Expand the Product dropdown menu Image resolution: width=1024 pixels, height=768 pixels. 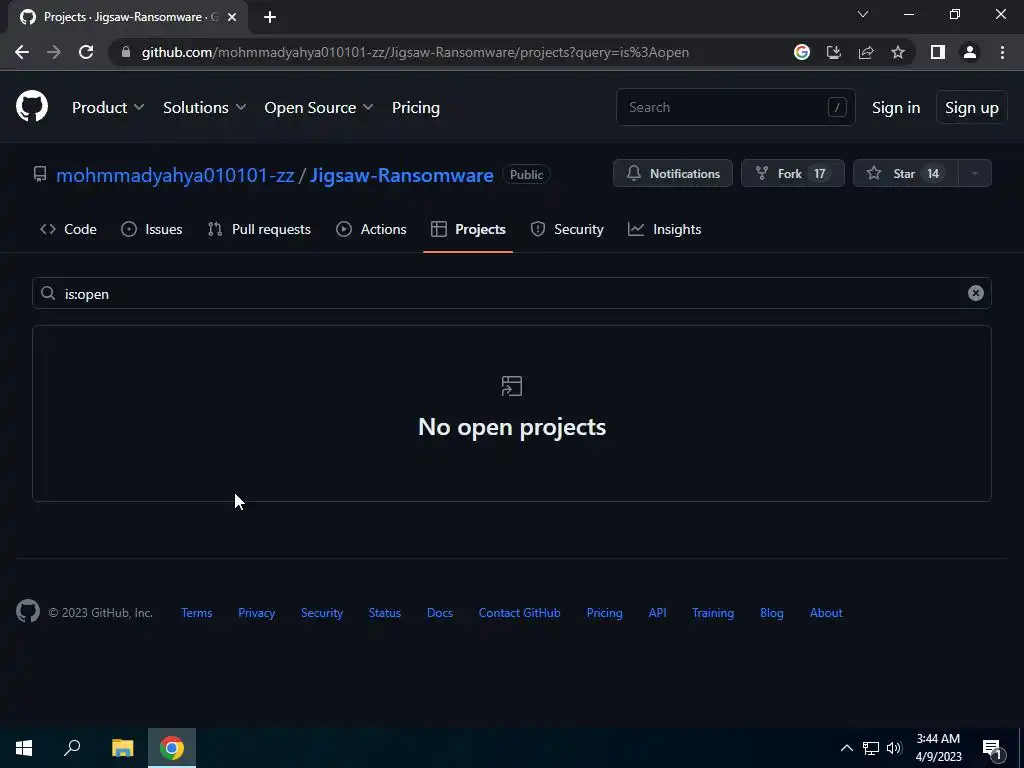(108, 107)
